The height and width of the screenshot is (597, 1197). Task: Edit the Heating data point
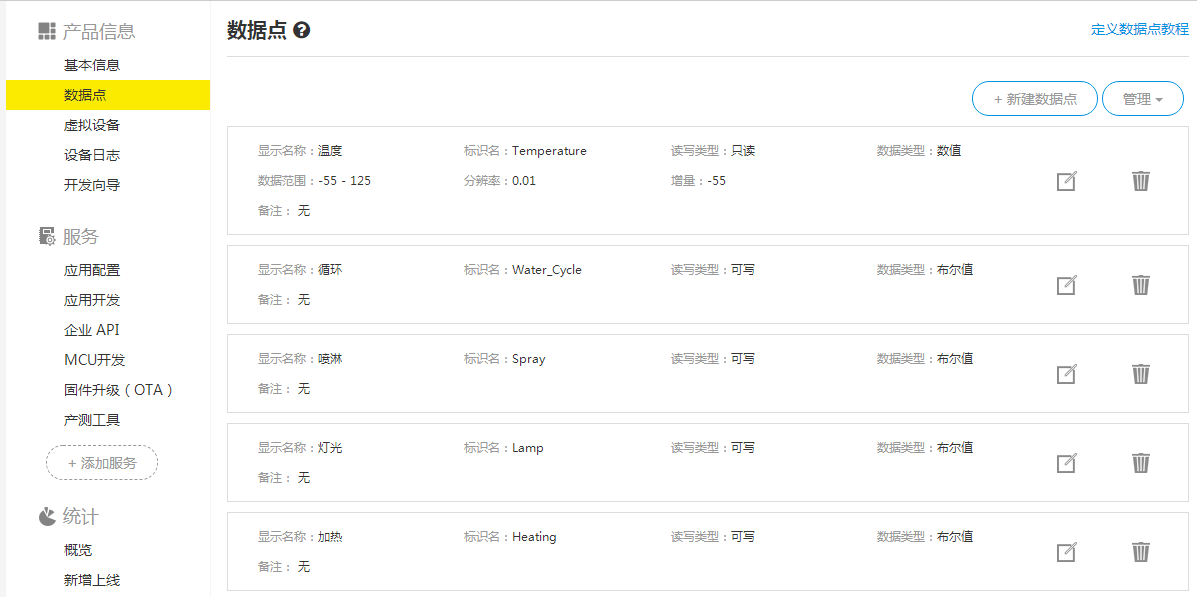point(1066,552)
